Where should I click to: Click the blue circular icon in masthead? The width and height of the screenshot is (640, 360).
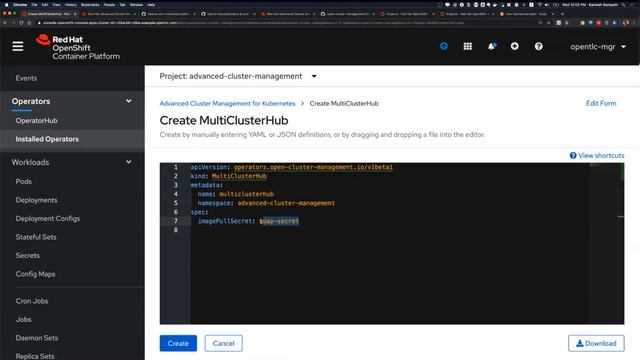444,47
